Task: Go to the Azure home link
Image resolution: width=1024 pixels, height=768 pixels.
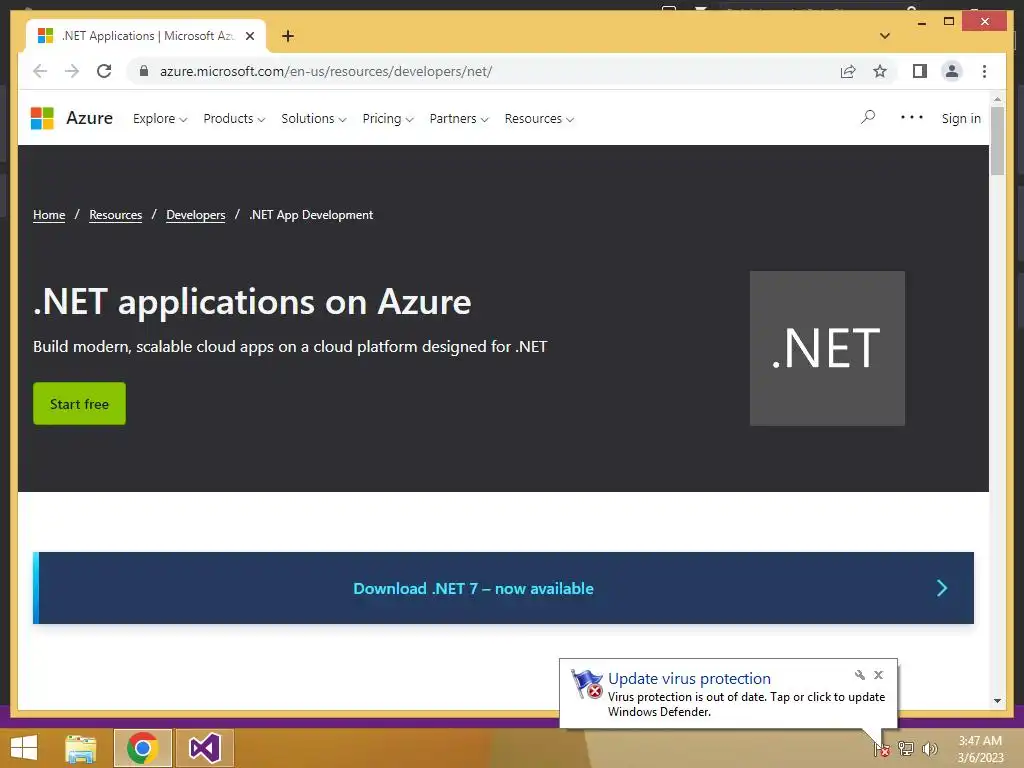Action: [89, 118]
